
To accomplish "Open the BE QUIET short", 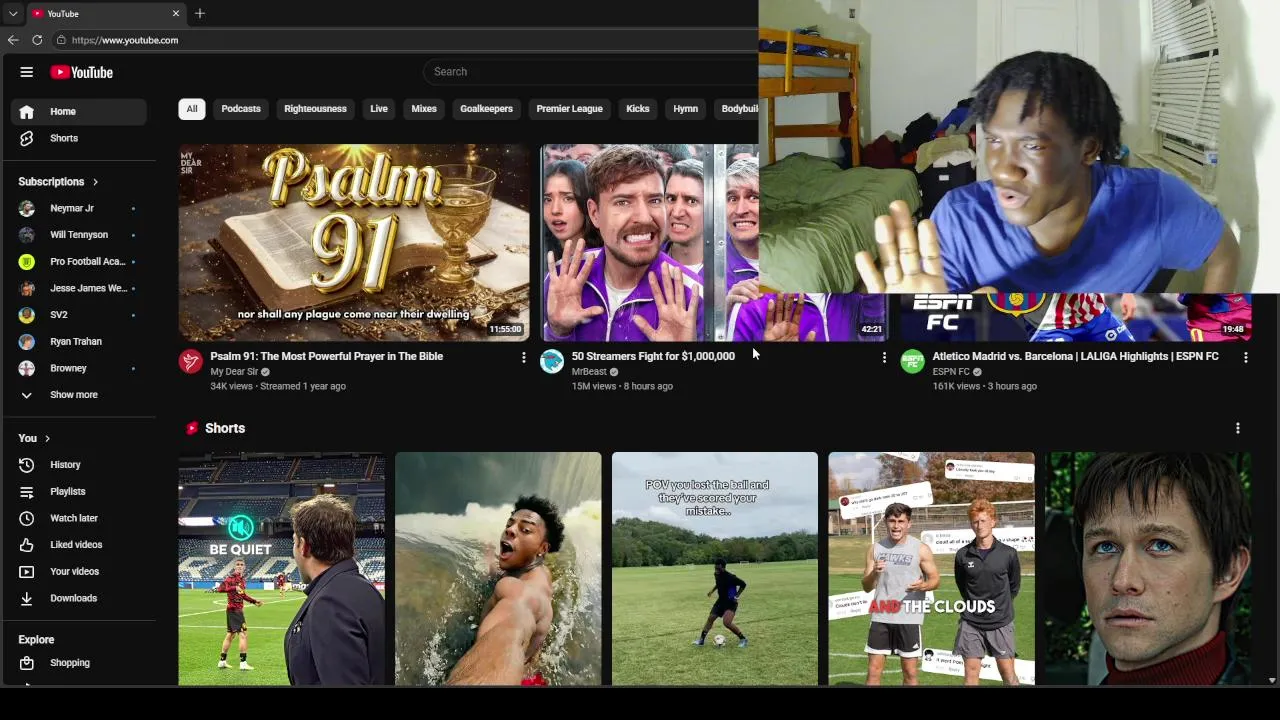I will (282, 569).
